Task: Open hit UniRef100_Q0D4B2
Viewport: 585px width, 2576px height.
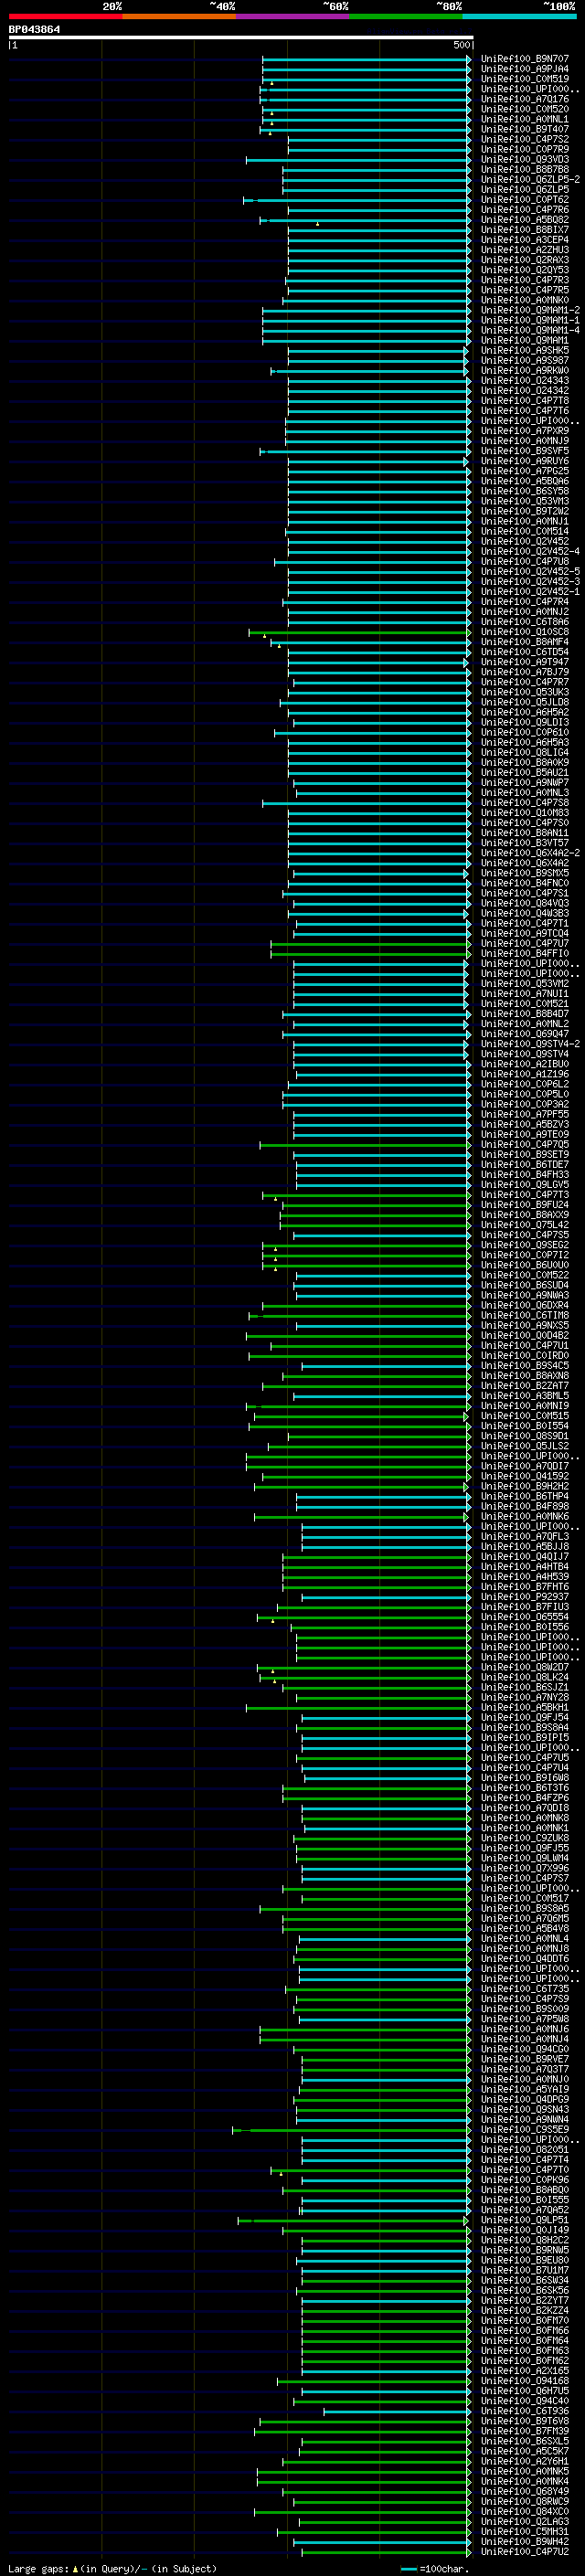Action: tap(524, 1335)
